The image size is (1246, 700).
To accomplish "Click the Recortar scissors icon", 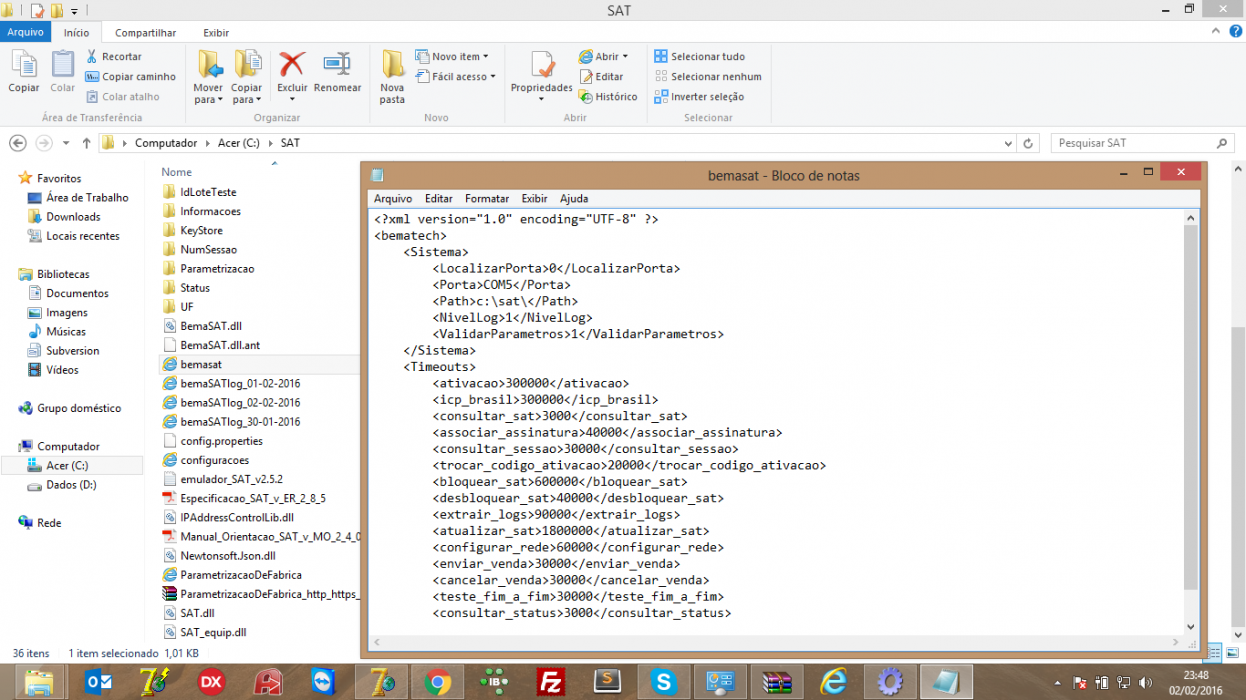I will (92, 57).
